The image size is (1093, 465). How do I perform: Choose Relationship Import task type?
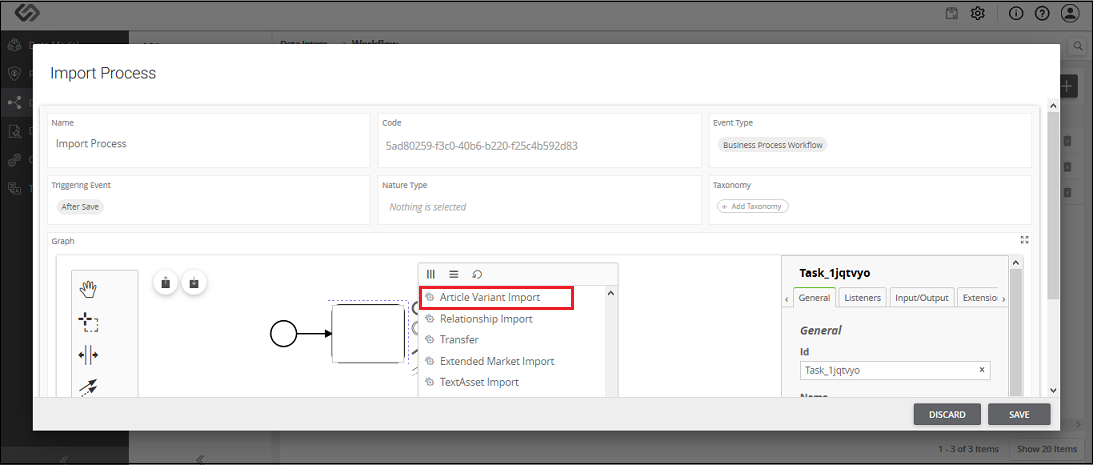pos(486,319)
